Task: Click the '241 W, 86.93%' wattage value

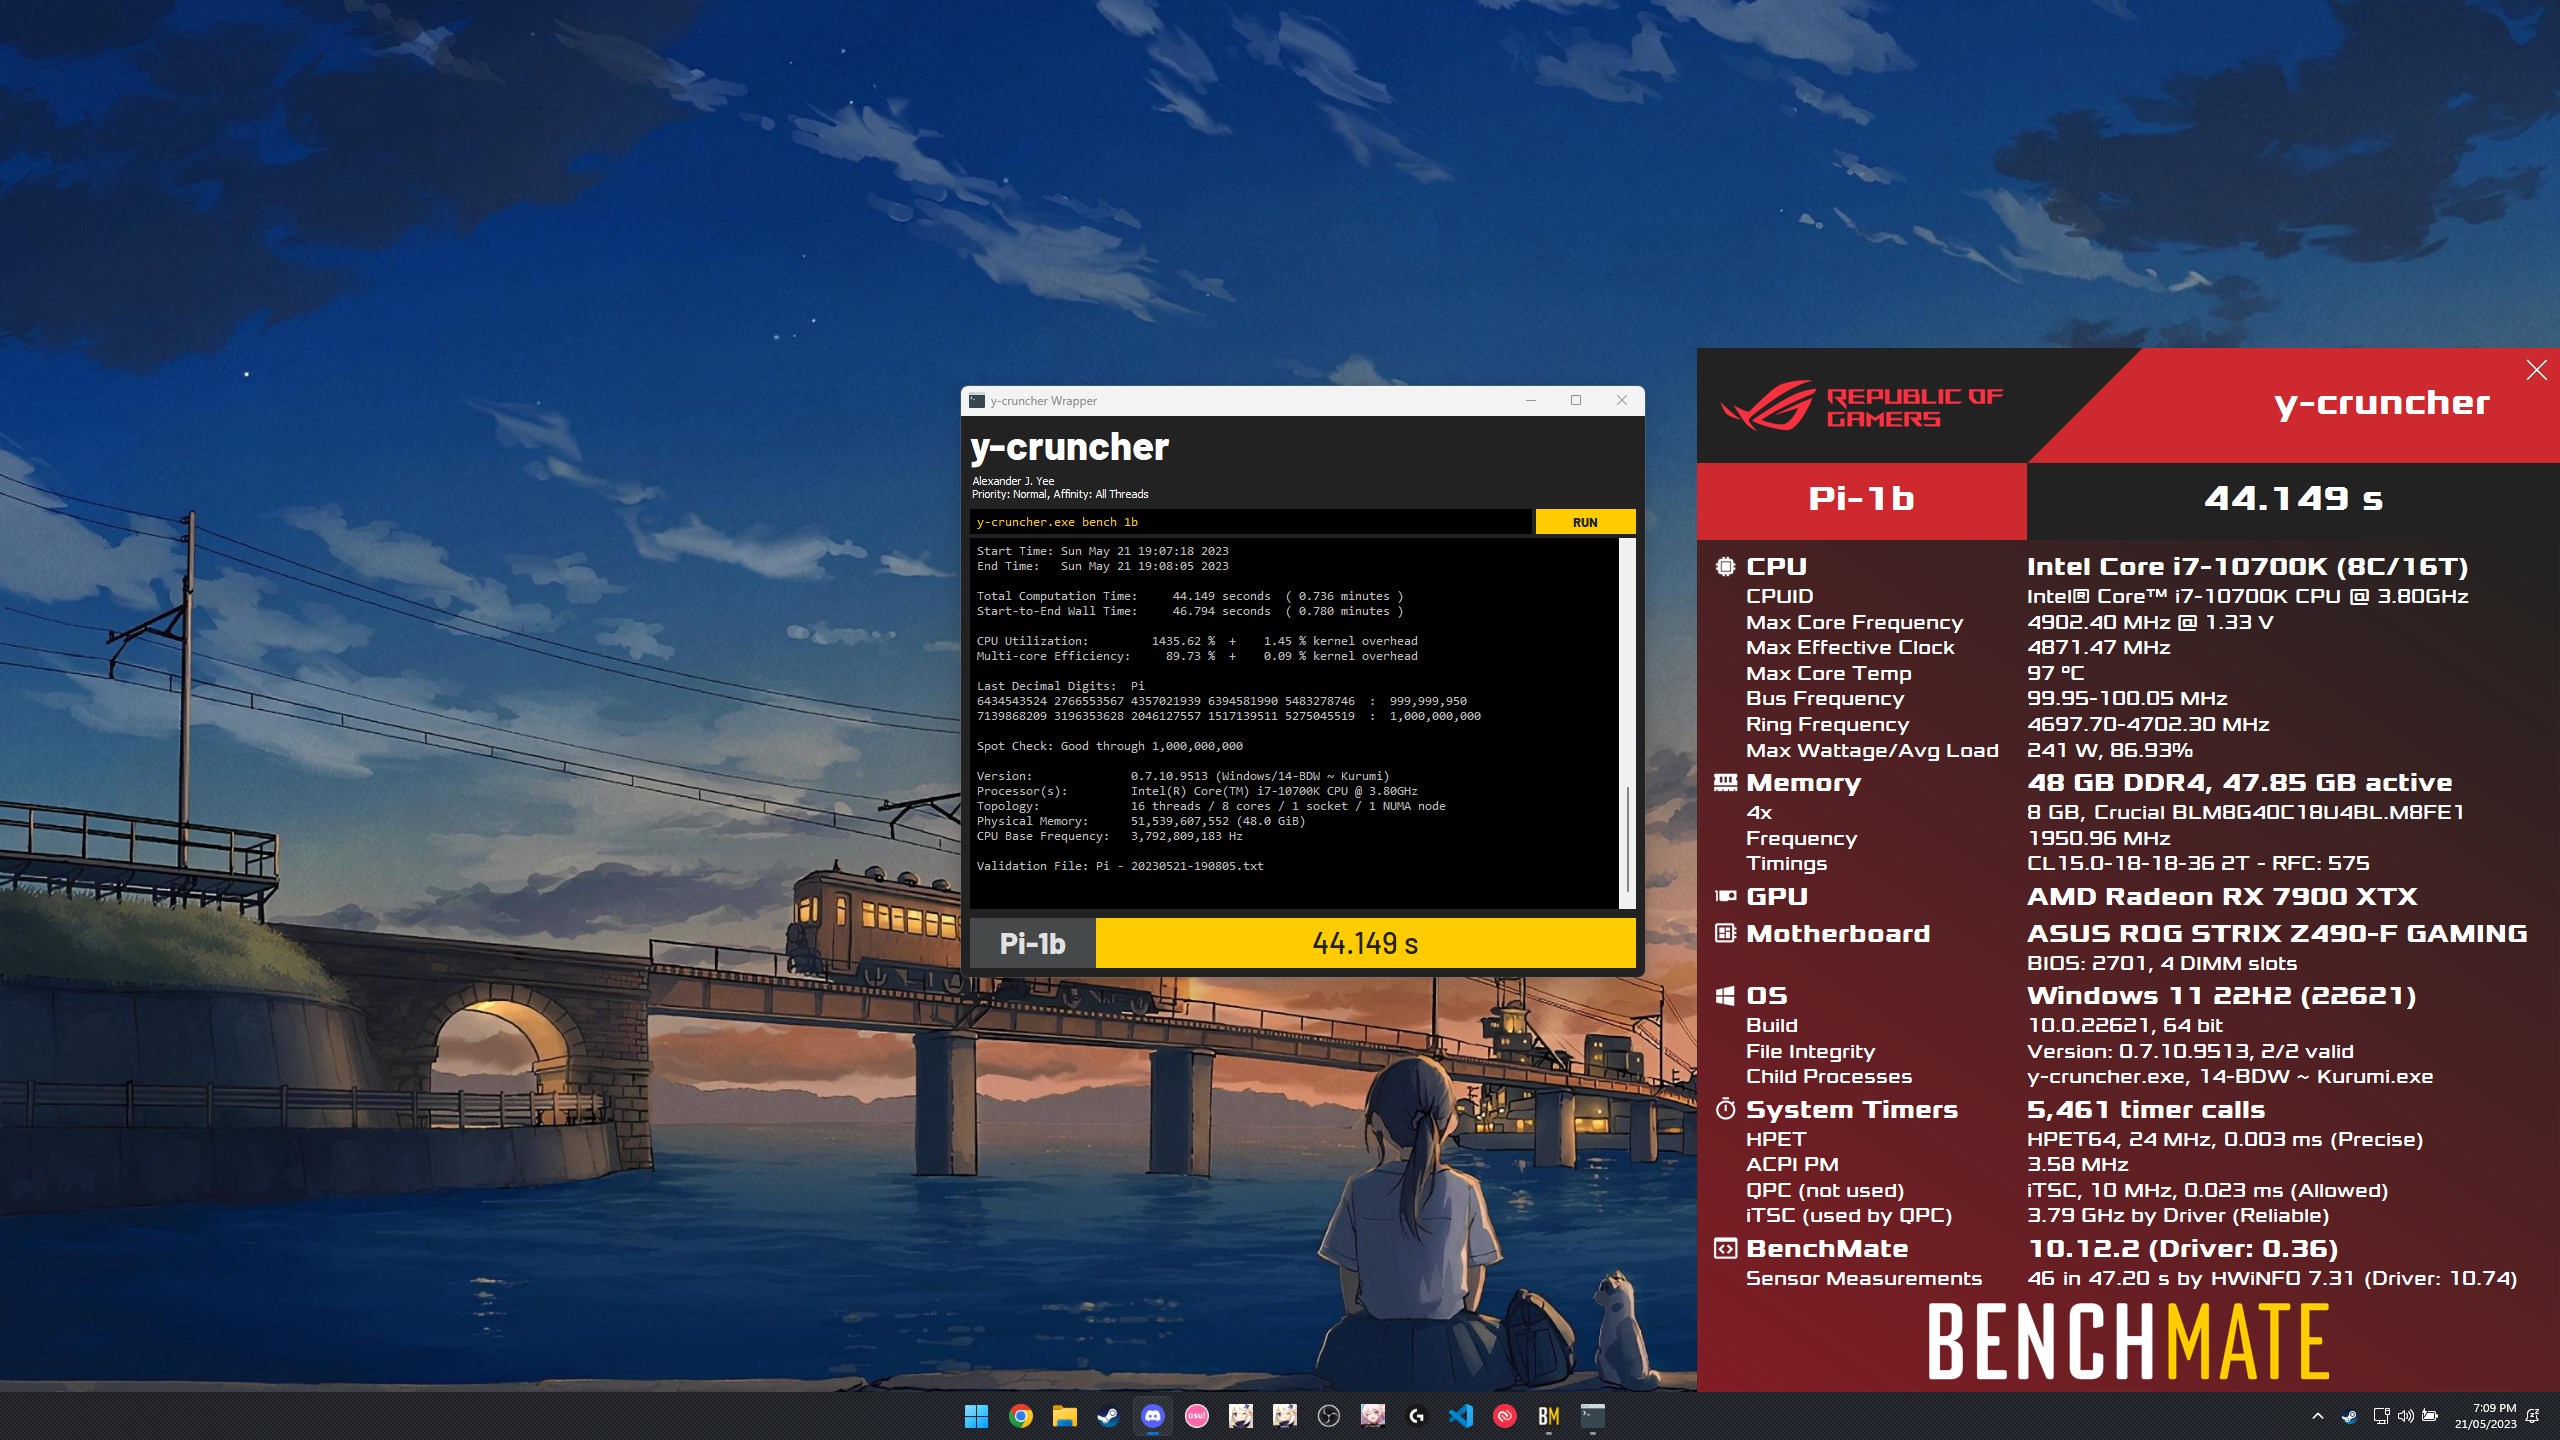Action: point(2109,751)
